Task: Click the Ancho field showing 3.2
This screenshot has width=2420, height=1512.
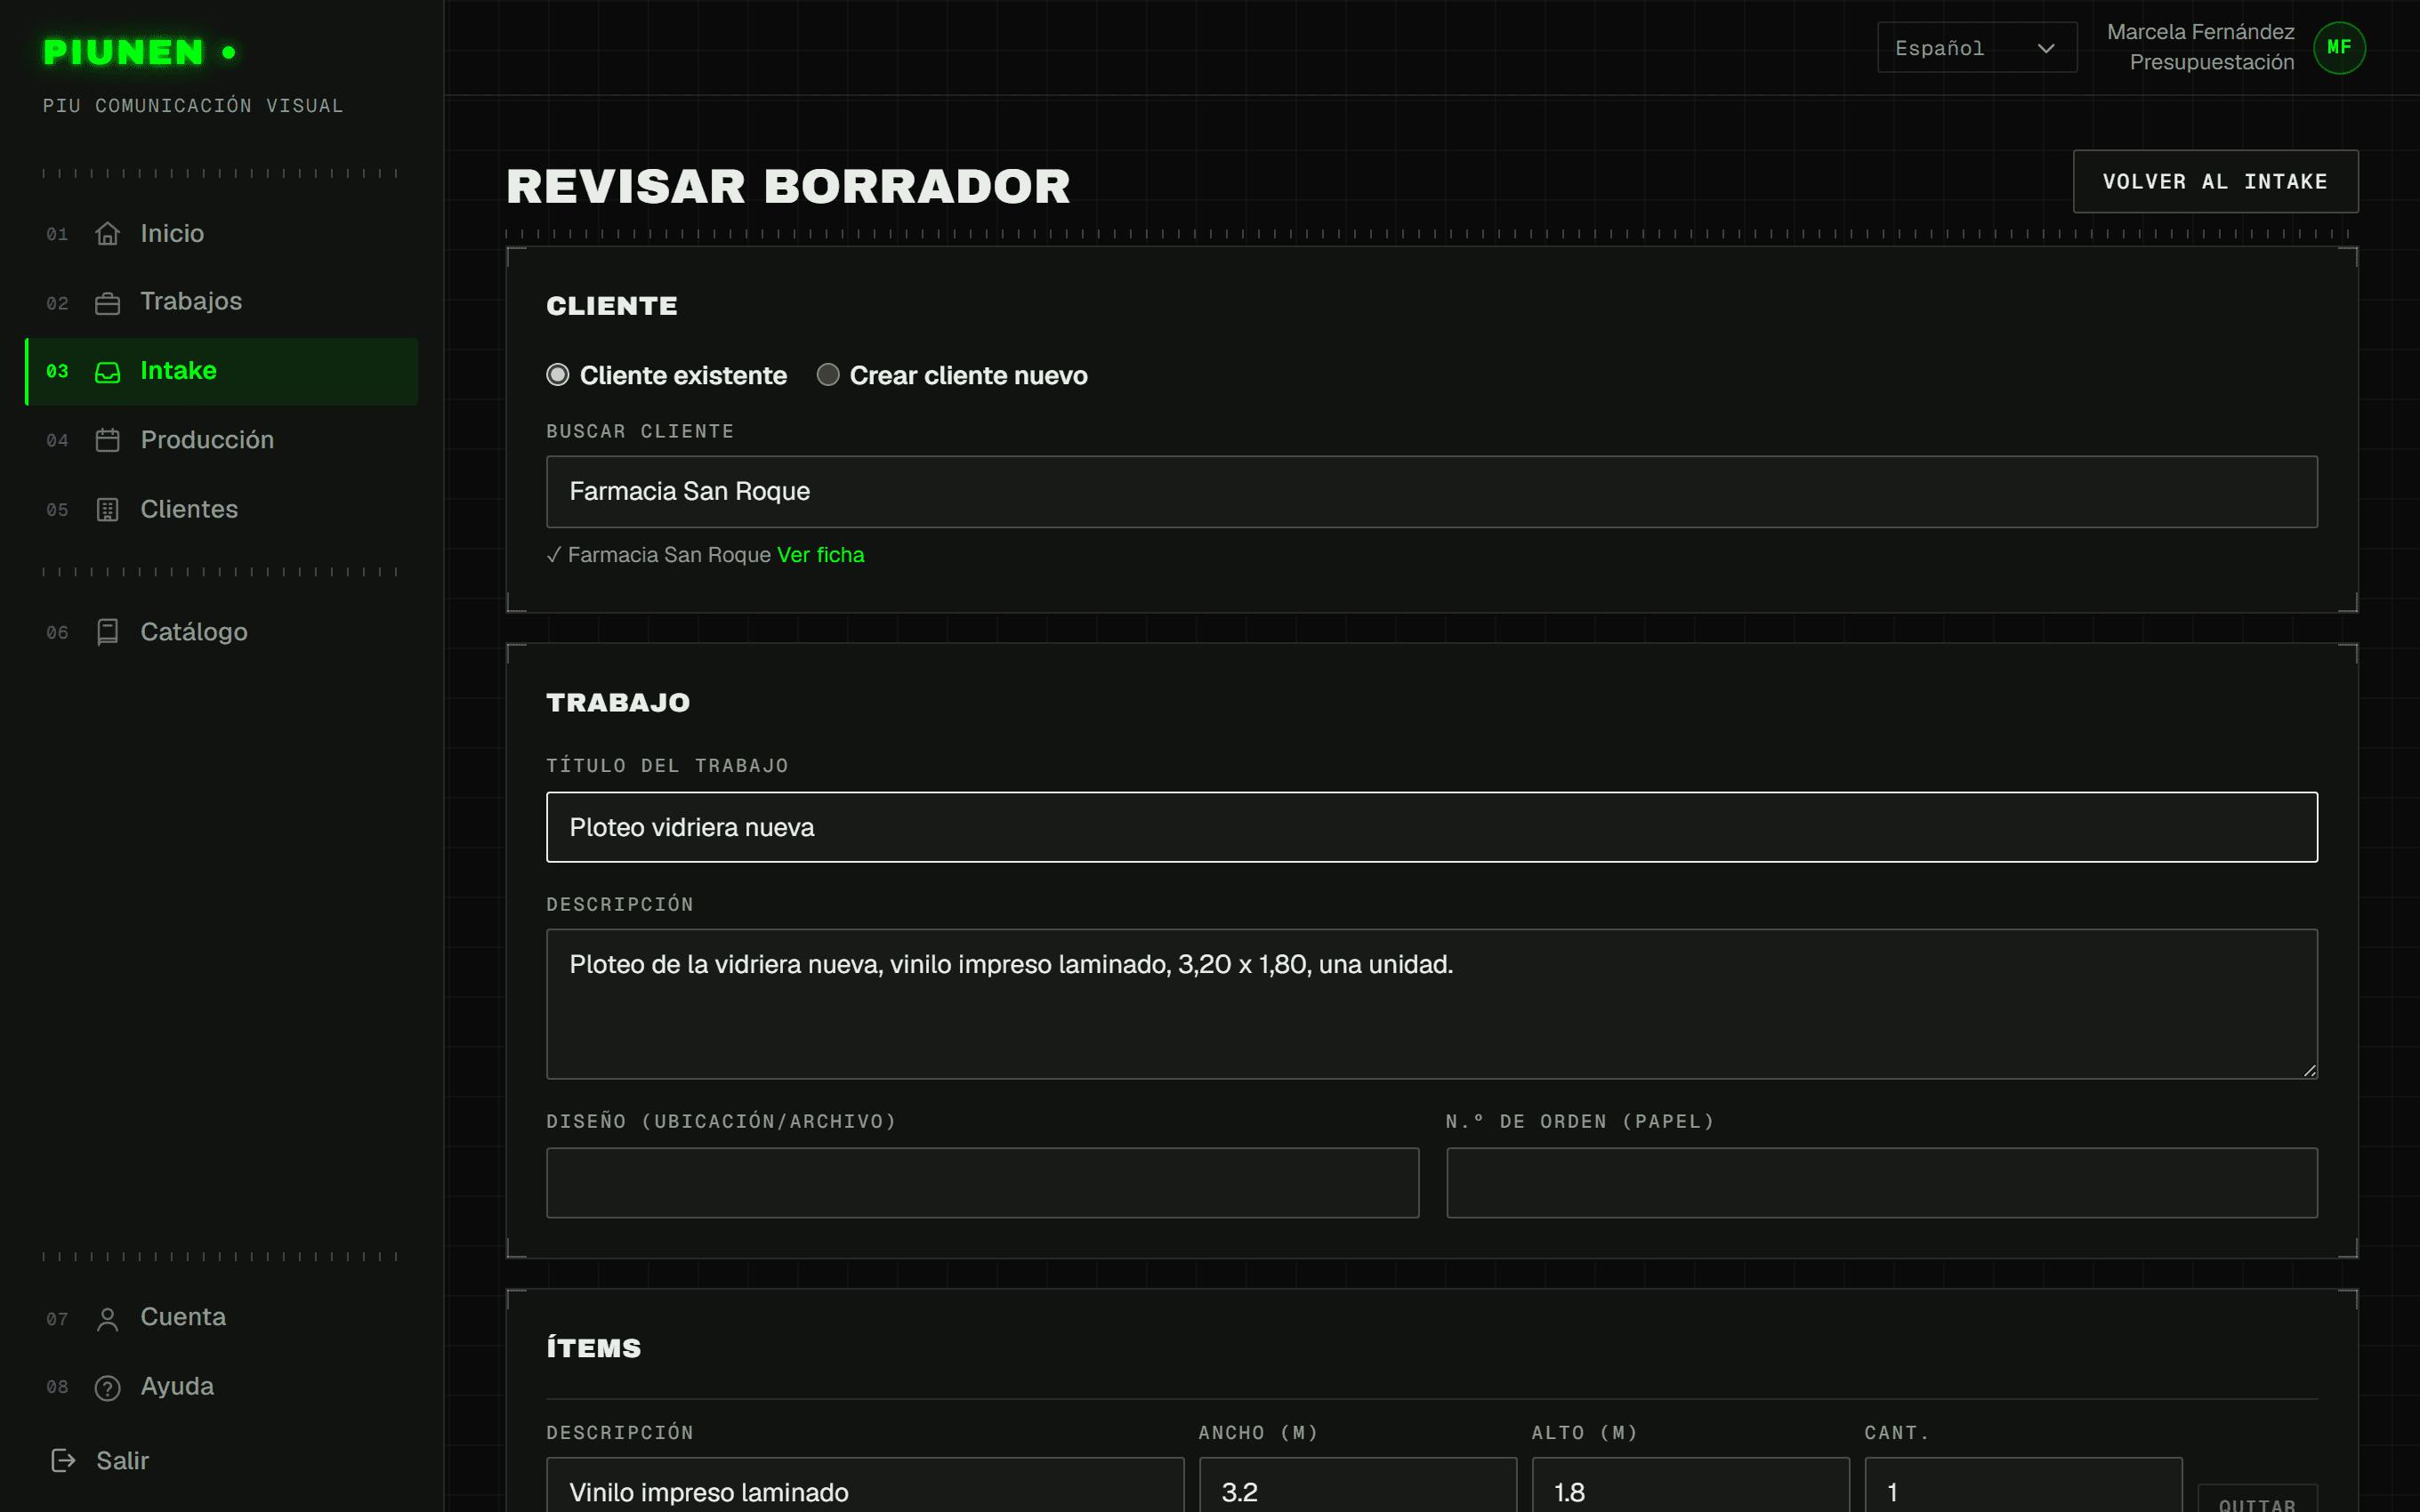Action: 1357,1487
